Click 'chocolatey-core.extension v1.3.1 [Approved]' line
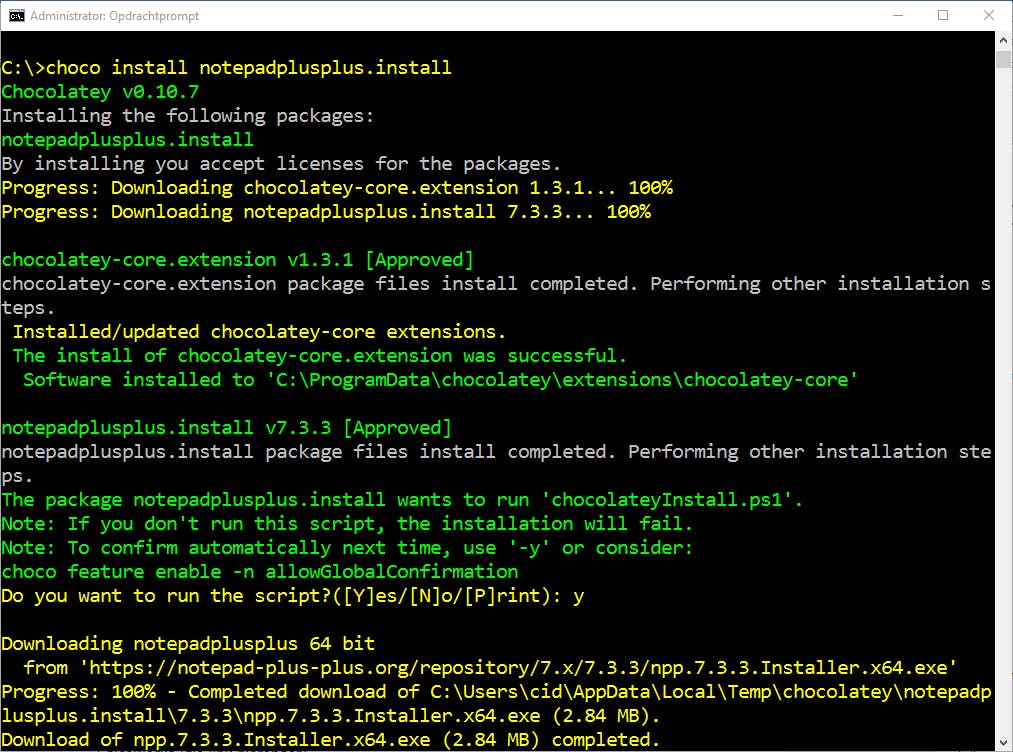1013x752 pixels. coord(238,260)
